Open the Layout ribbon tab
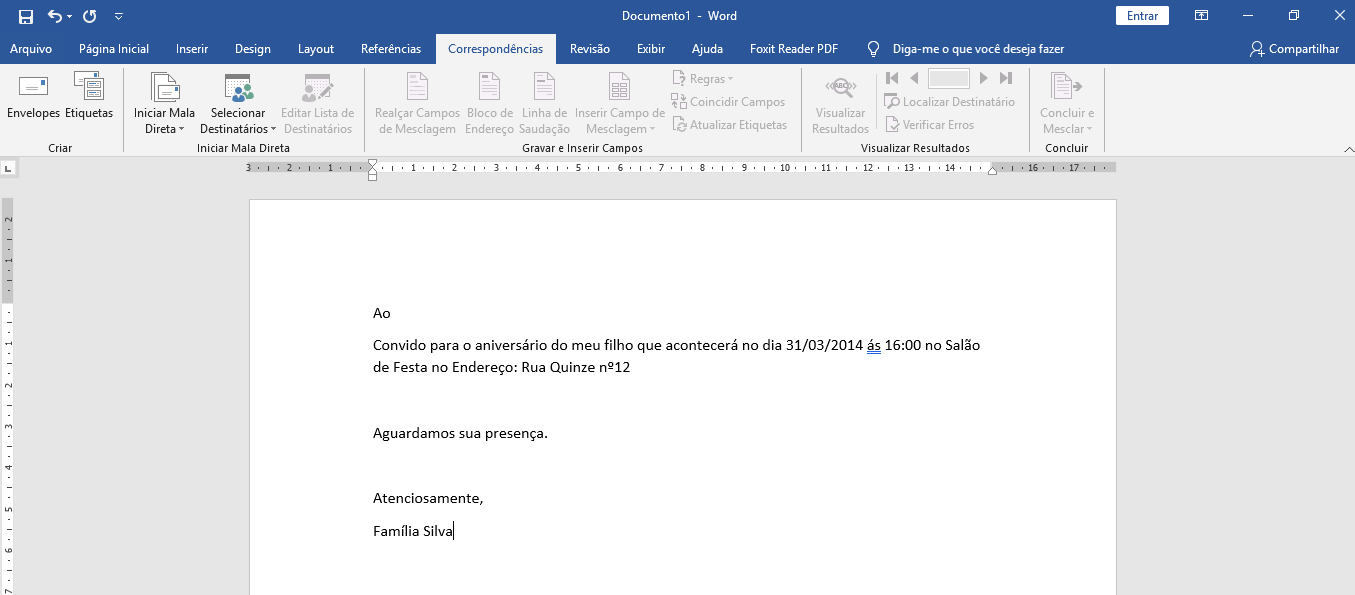 [x=316, y=49]
